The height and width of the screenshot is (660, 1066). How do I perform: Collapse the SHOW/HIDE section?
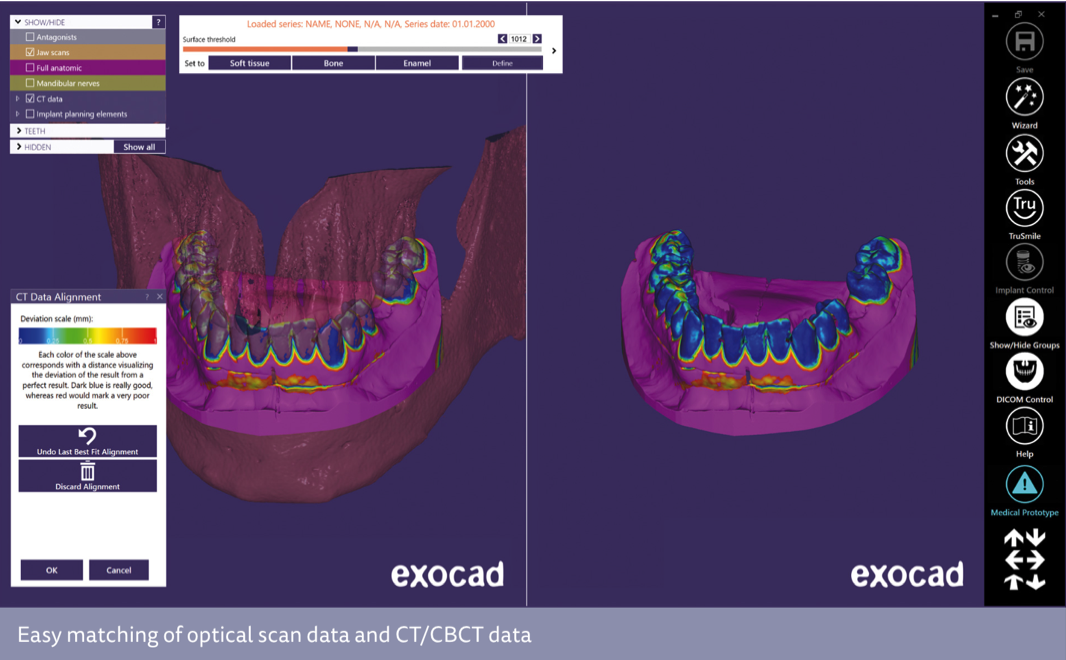pyautogui.click(x=18, y=22)
